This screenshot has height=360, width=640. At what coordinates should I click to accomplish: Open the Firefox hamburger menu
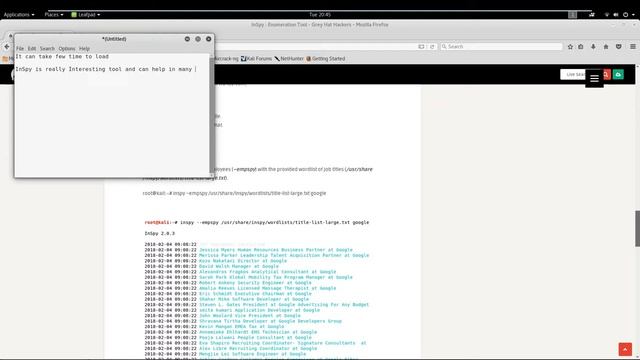633,47
